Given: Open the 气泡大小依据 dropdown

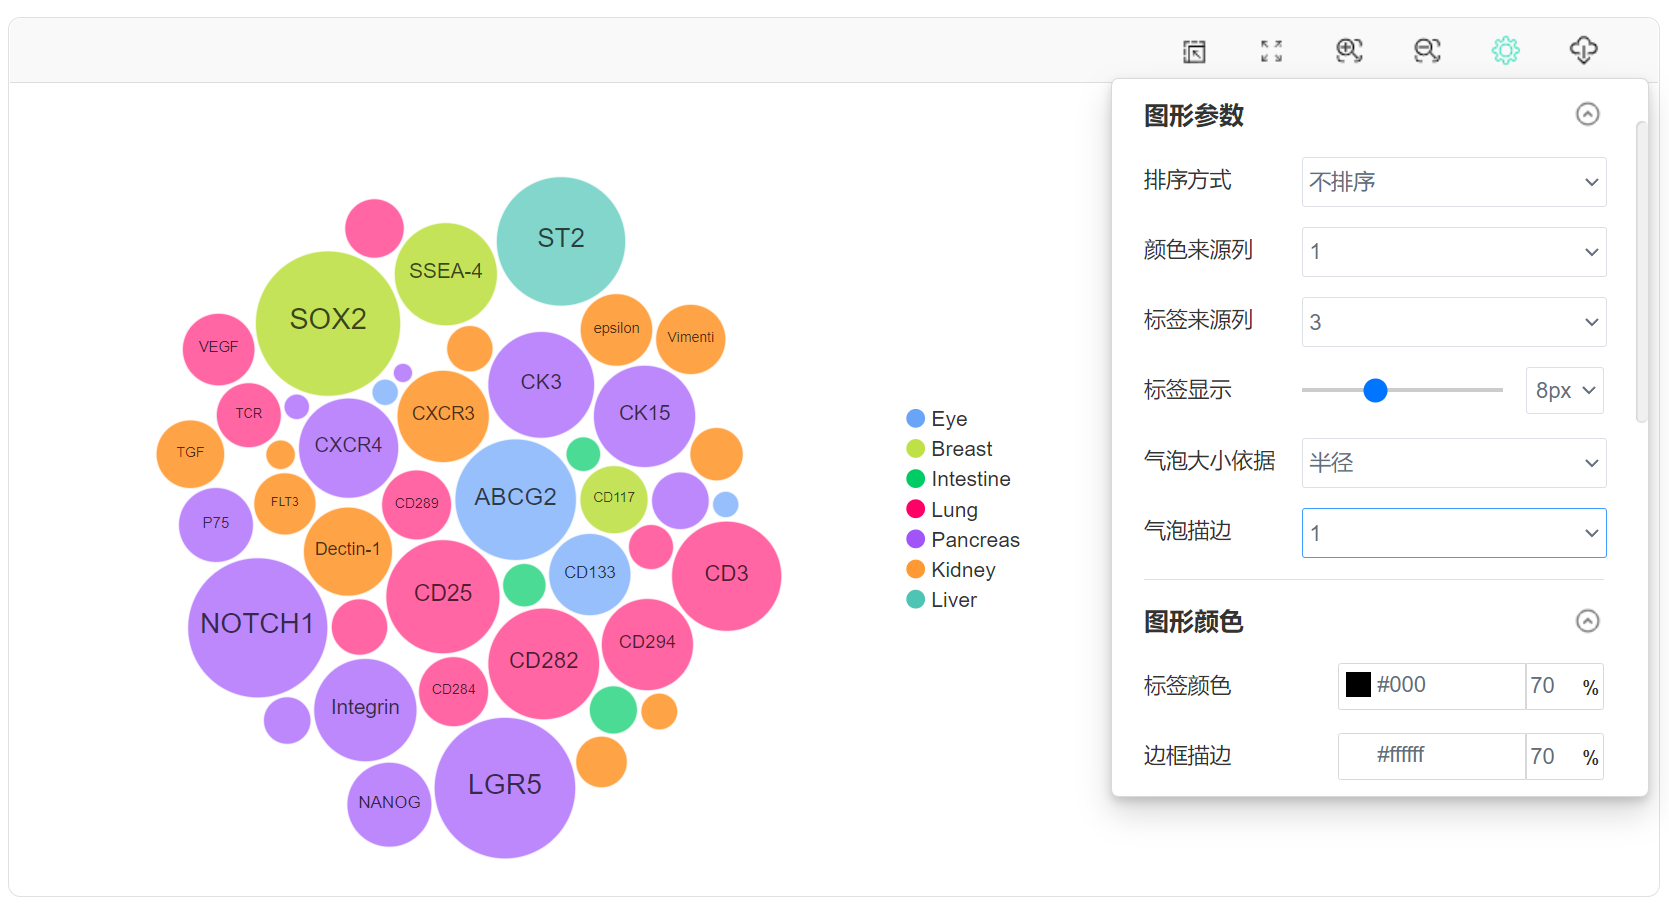Looking at the screenshot, I should click(x=1454, y=463).
